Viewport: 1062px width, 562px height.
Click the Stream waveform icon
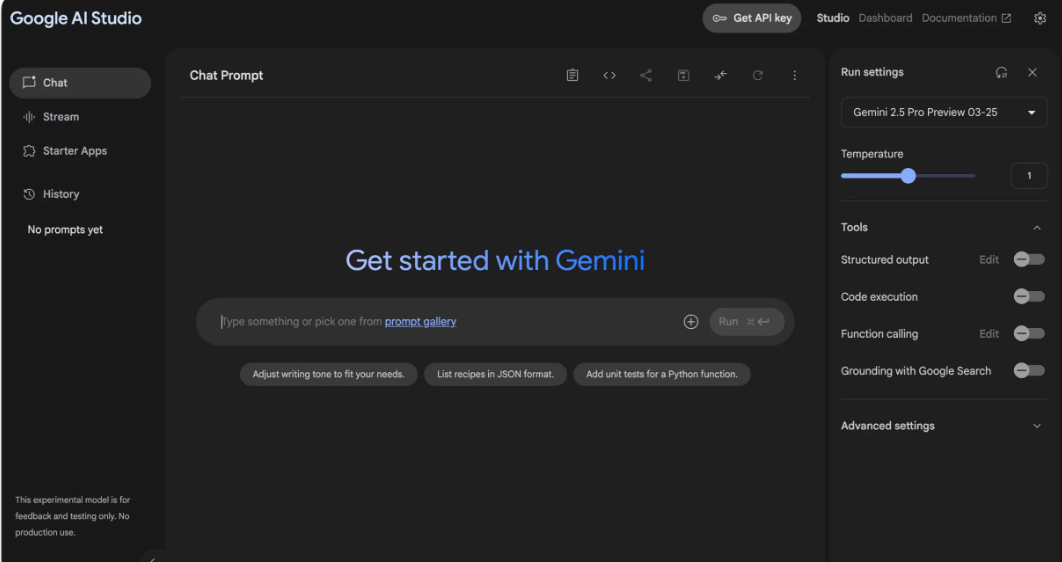pyautogui.click(x=28, y=116)
